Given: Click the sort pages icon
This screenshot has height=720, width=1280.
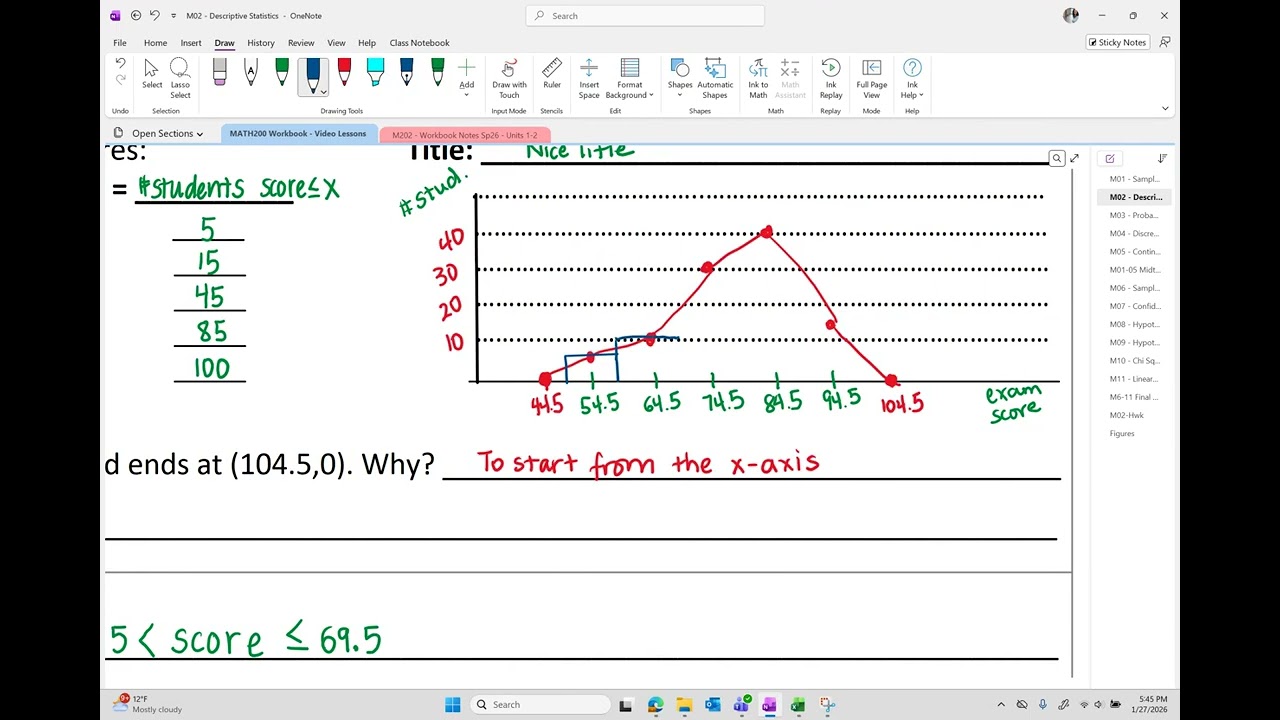Looking at the screenshot, I should tap(1162, 158).
